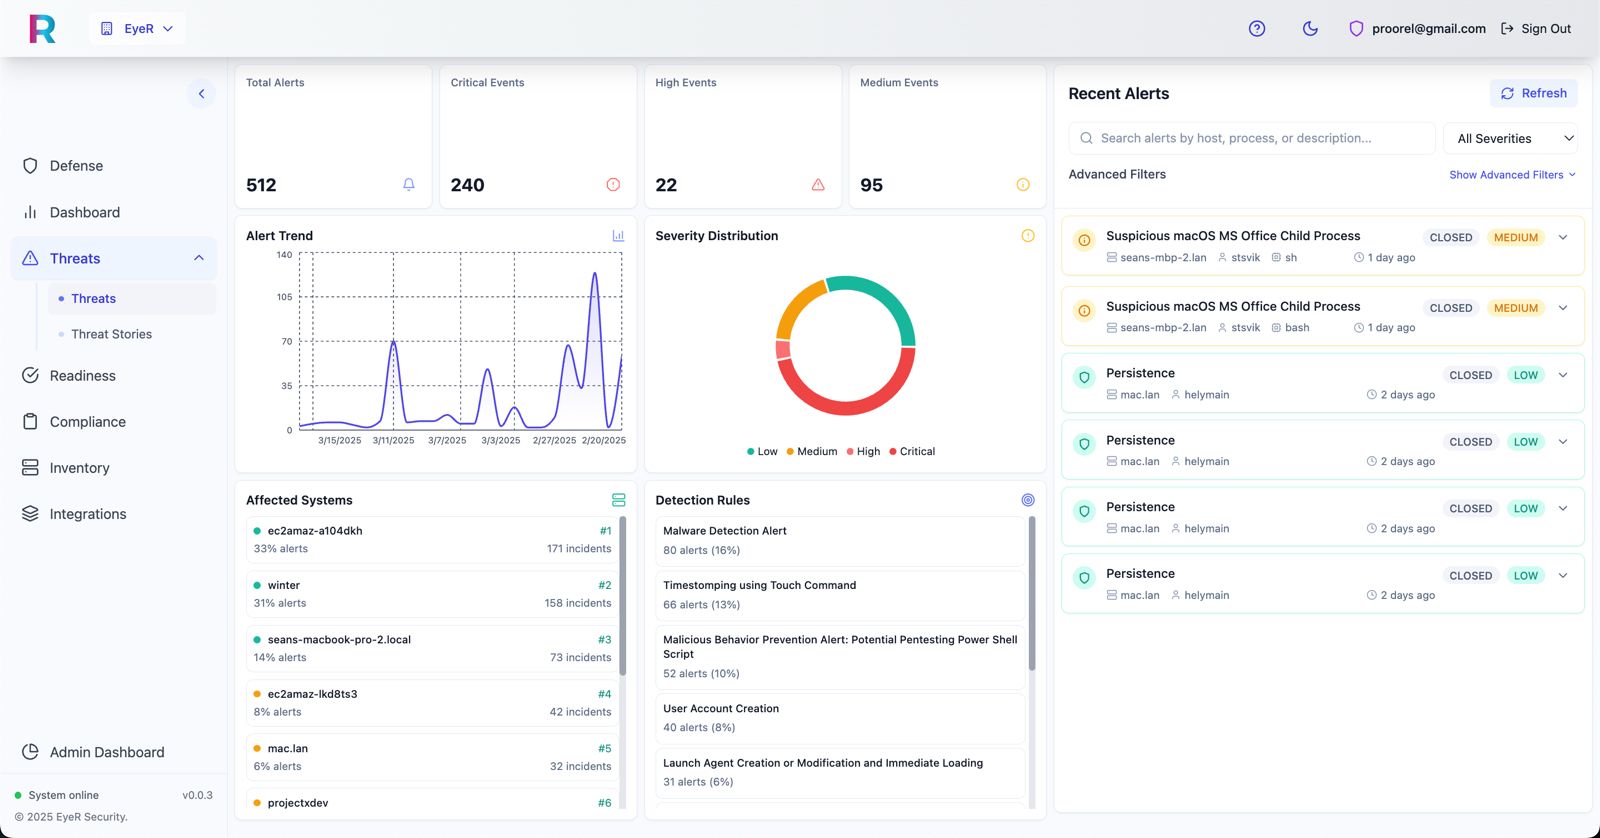
Task: Open Threat Stories sub-item
Action: pyautogui.click(x=131, y=334)
